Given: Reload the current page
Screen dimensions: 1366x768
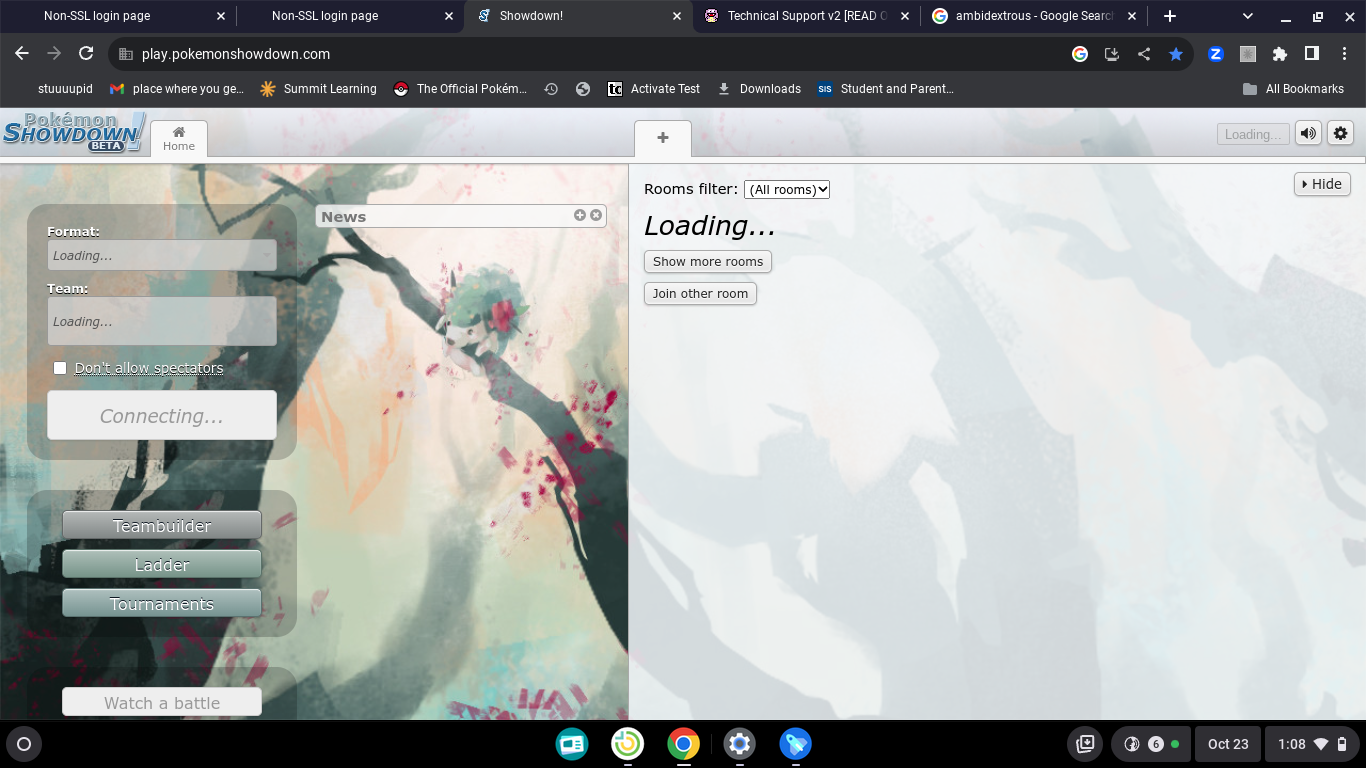Looking at the screenshot, I should point(86,54).
